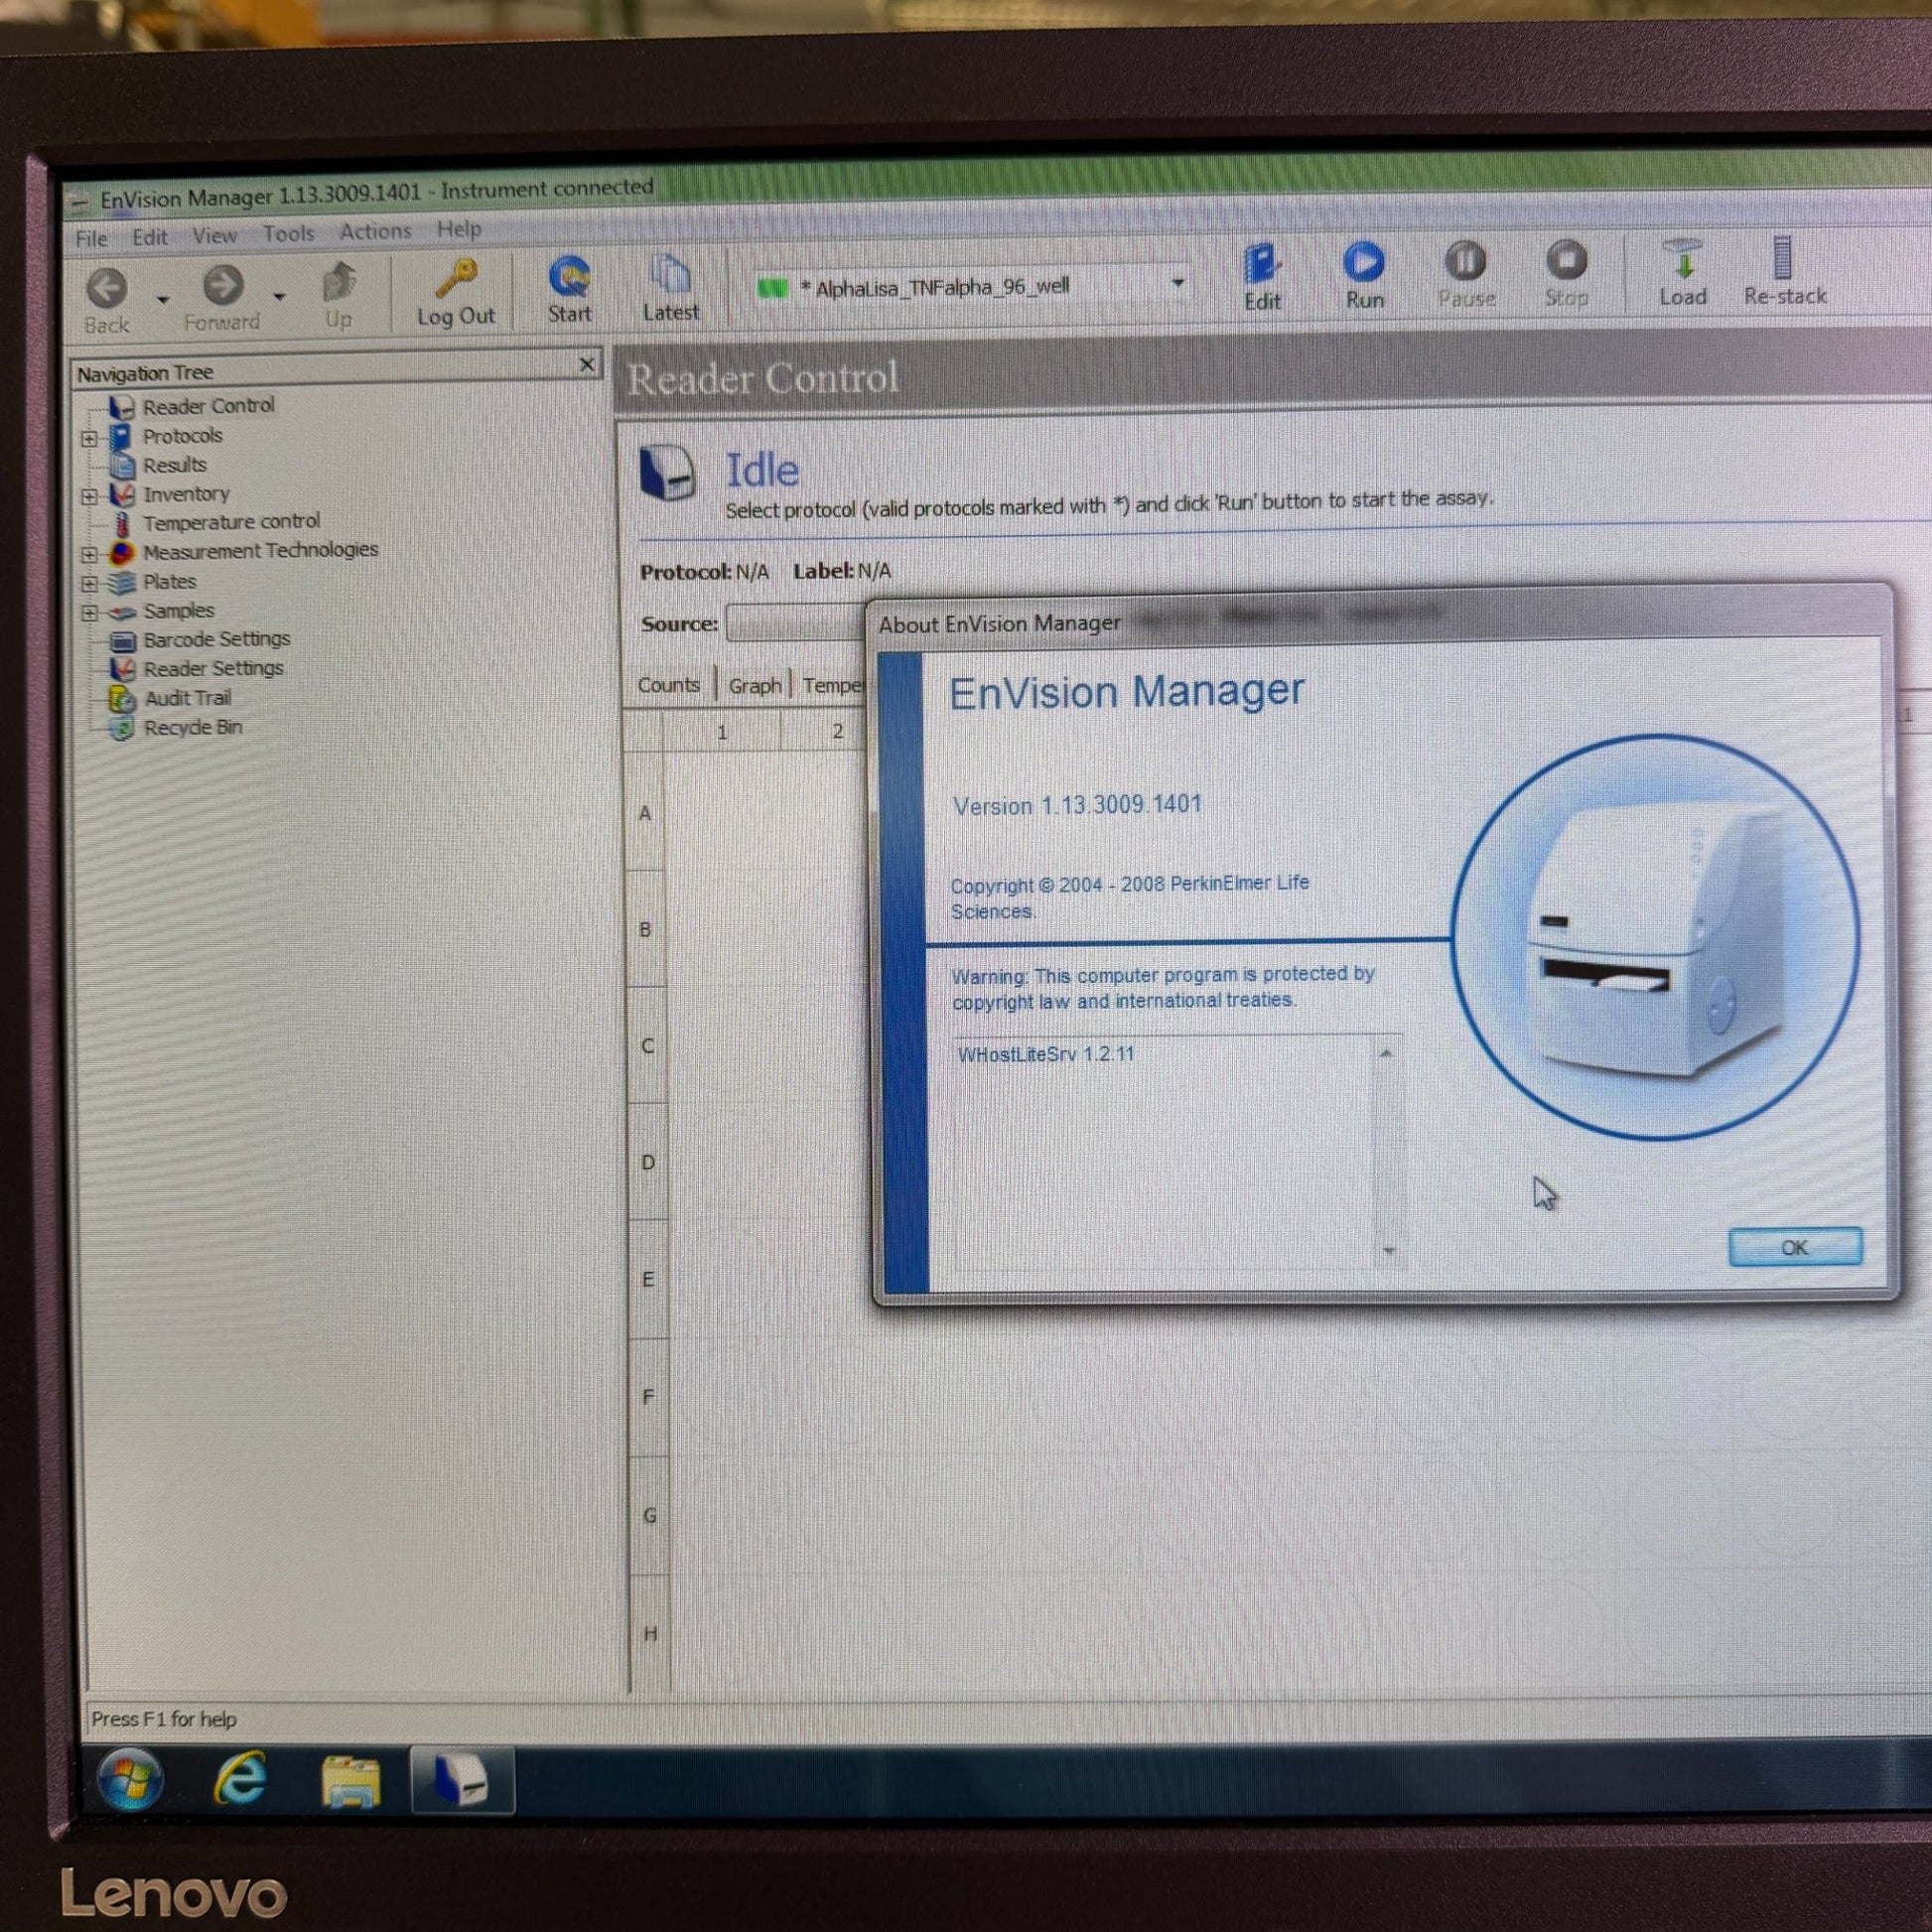Open Audit Trail tree item
1932x1932 pixels.
tap(187, 699)
